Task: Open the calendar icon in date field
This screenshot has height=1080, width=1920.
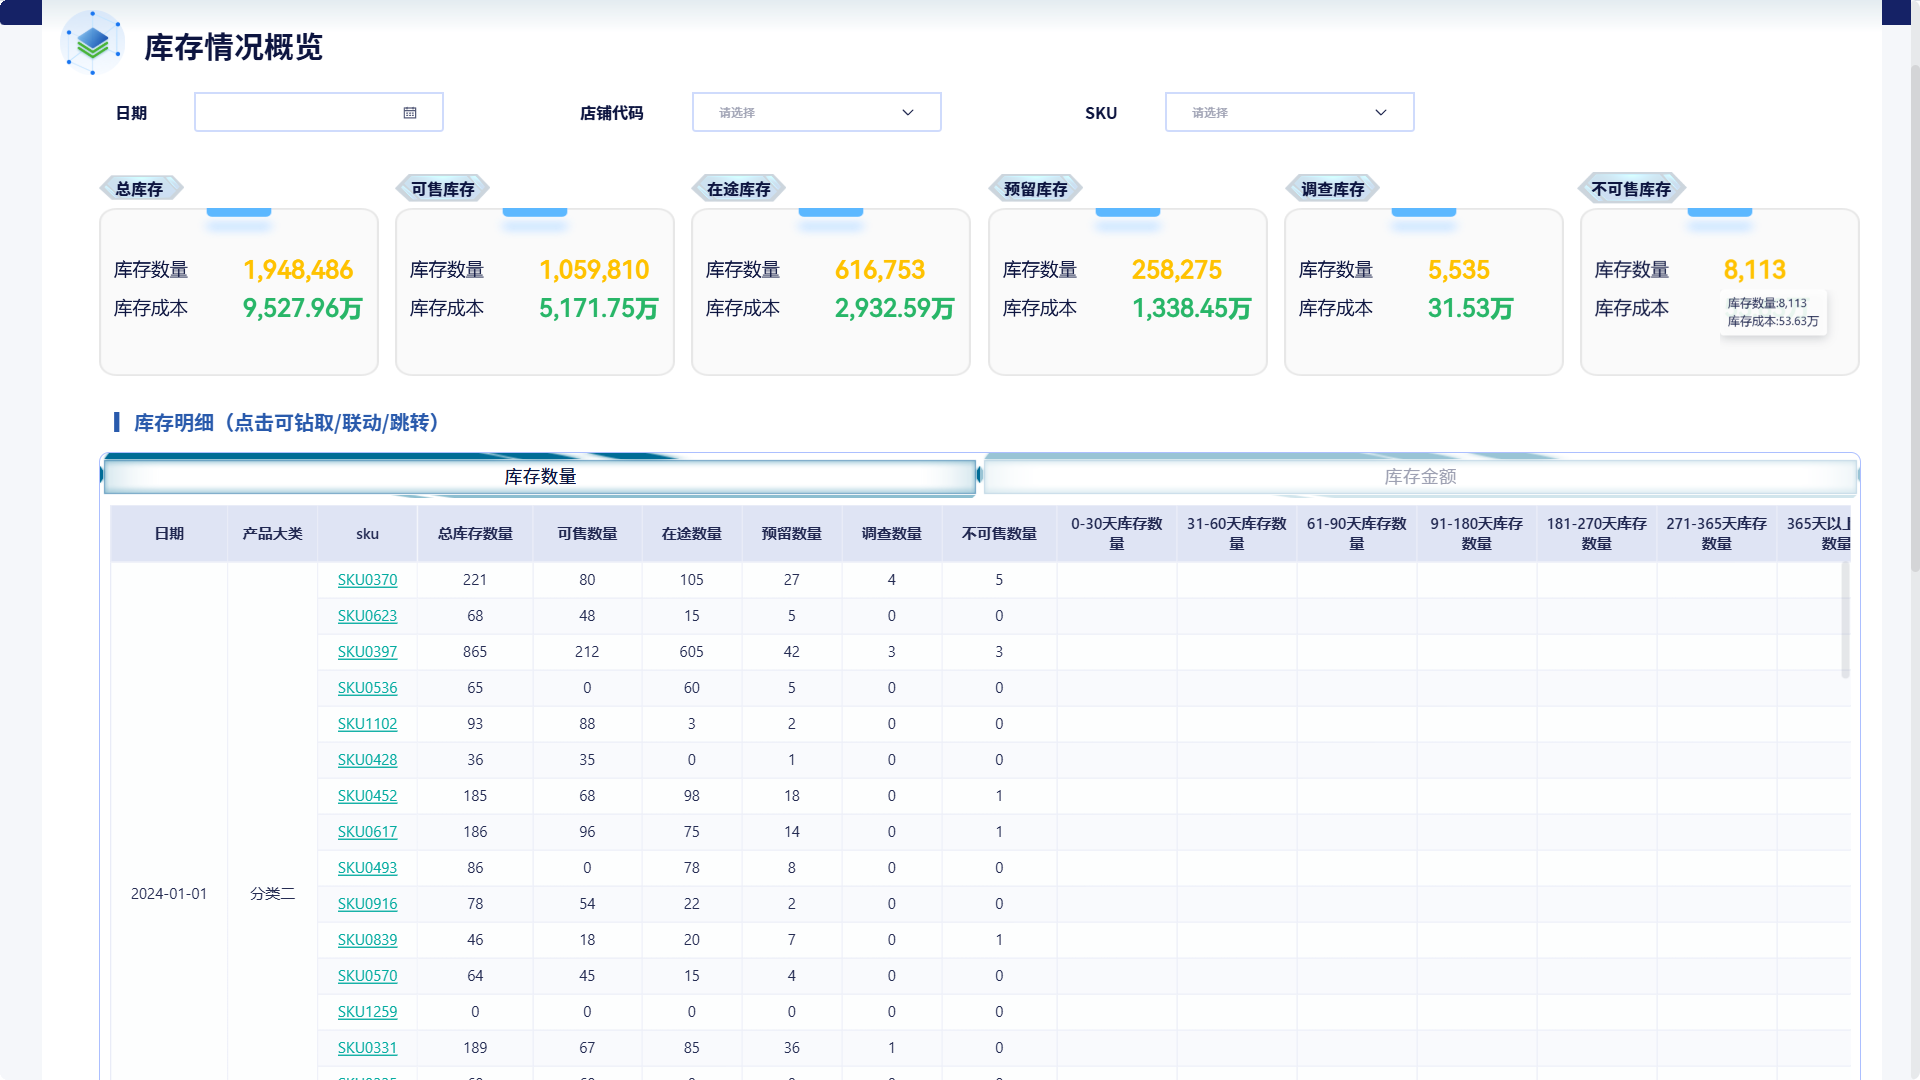Action: (410, 113)
